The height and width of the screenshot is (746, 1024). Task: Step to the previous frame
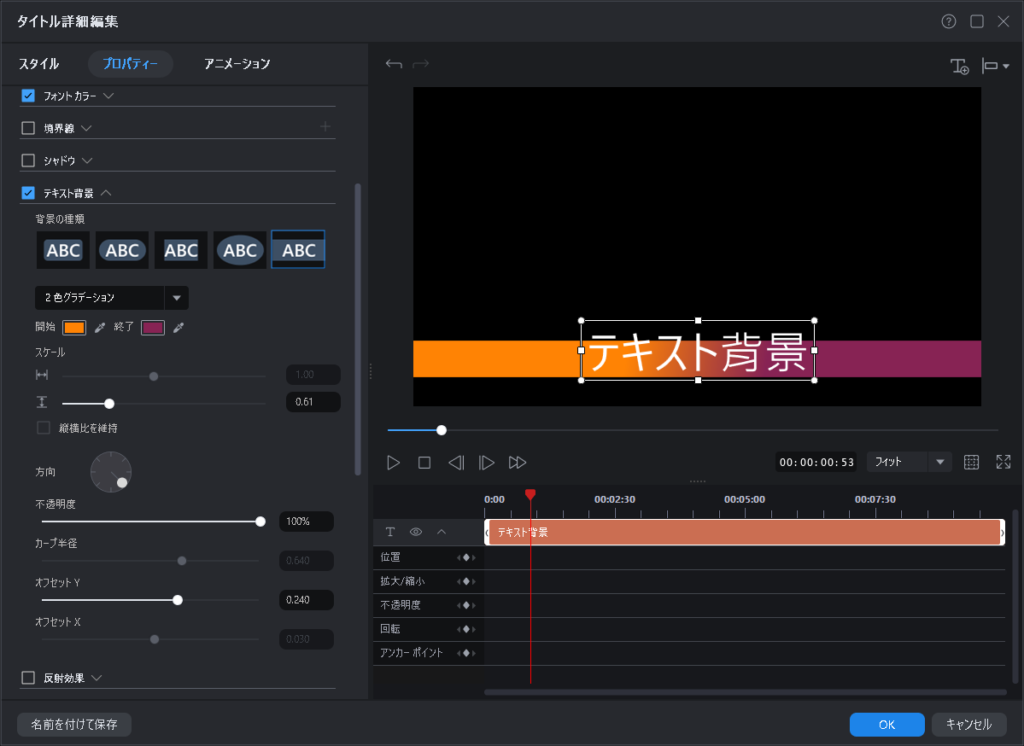pos(455,462)
